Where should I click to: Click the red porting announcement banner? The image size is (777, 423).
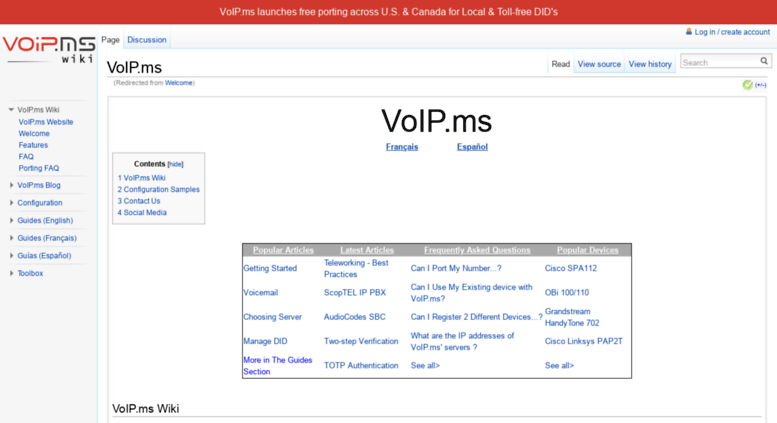(x=388, y=12)
